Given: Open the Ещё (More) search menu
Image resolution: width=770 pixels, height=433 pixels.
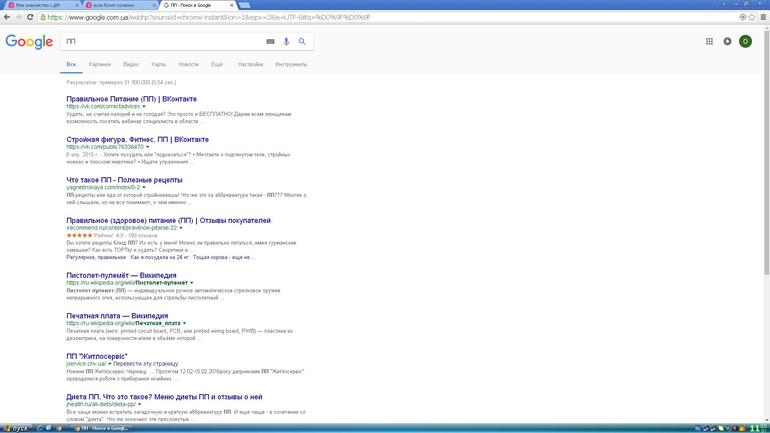Looking at the screenshot, I should pyautogui.click(x=216, y=64).
